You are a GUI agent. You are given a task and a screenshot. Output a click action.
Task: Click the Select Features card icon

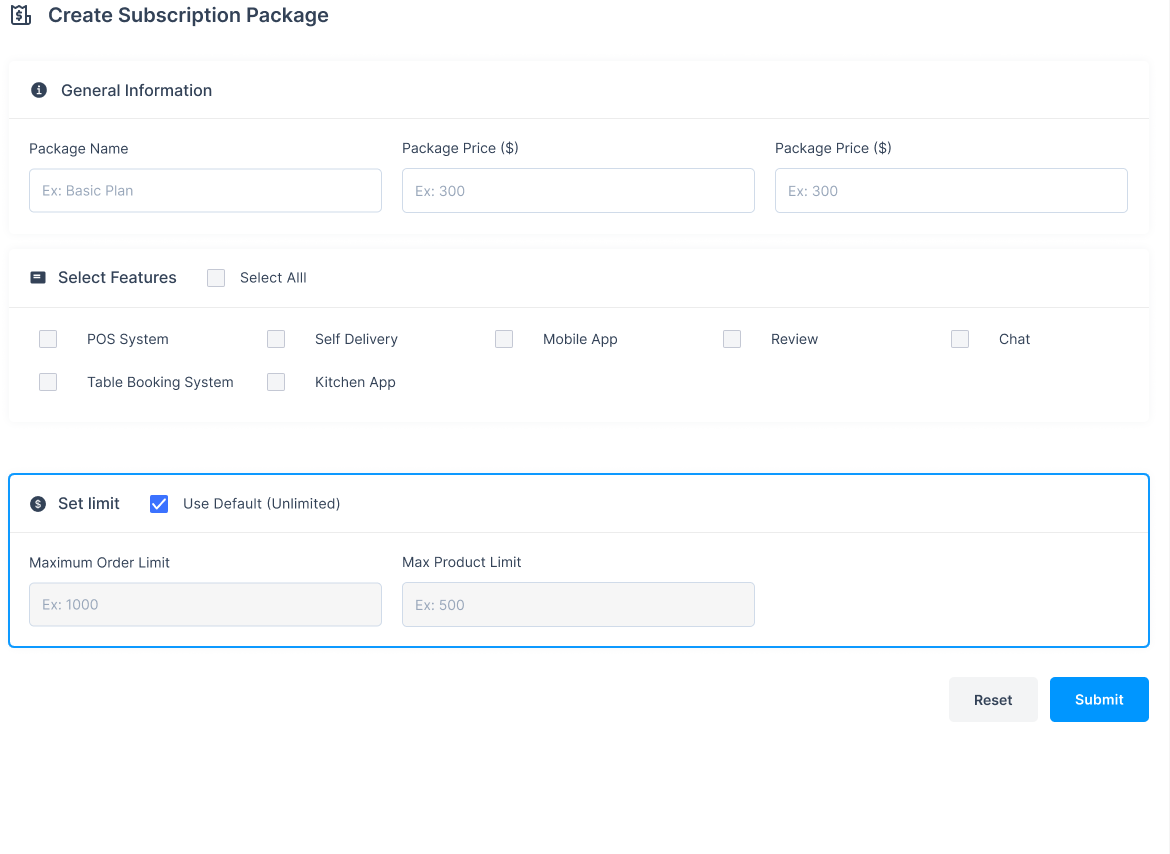click(38, 278)
